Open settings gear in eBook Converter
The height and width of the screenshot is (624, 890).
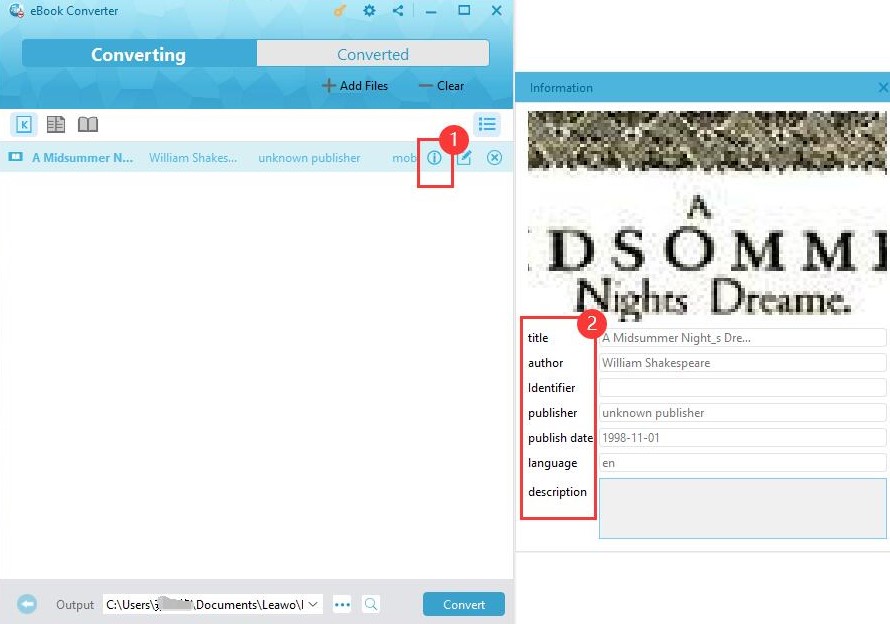[x=369, y=10]
